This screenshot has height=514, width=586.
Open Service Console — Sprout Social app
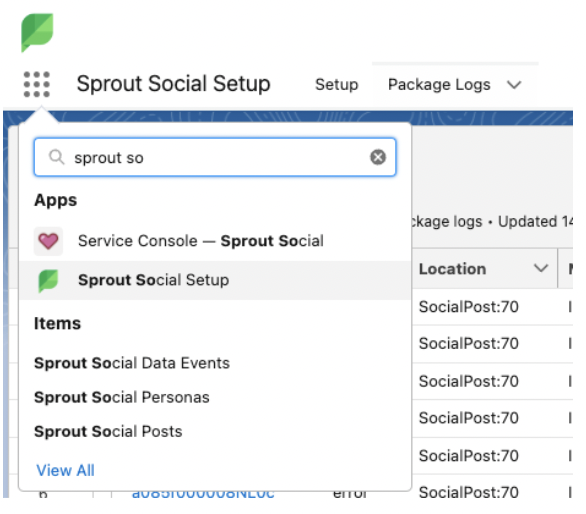(215, 241)
